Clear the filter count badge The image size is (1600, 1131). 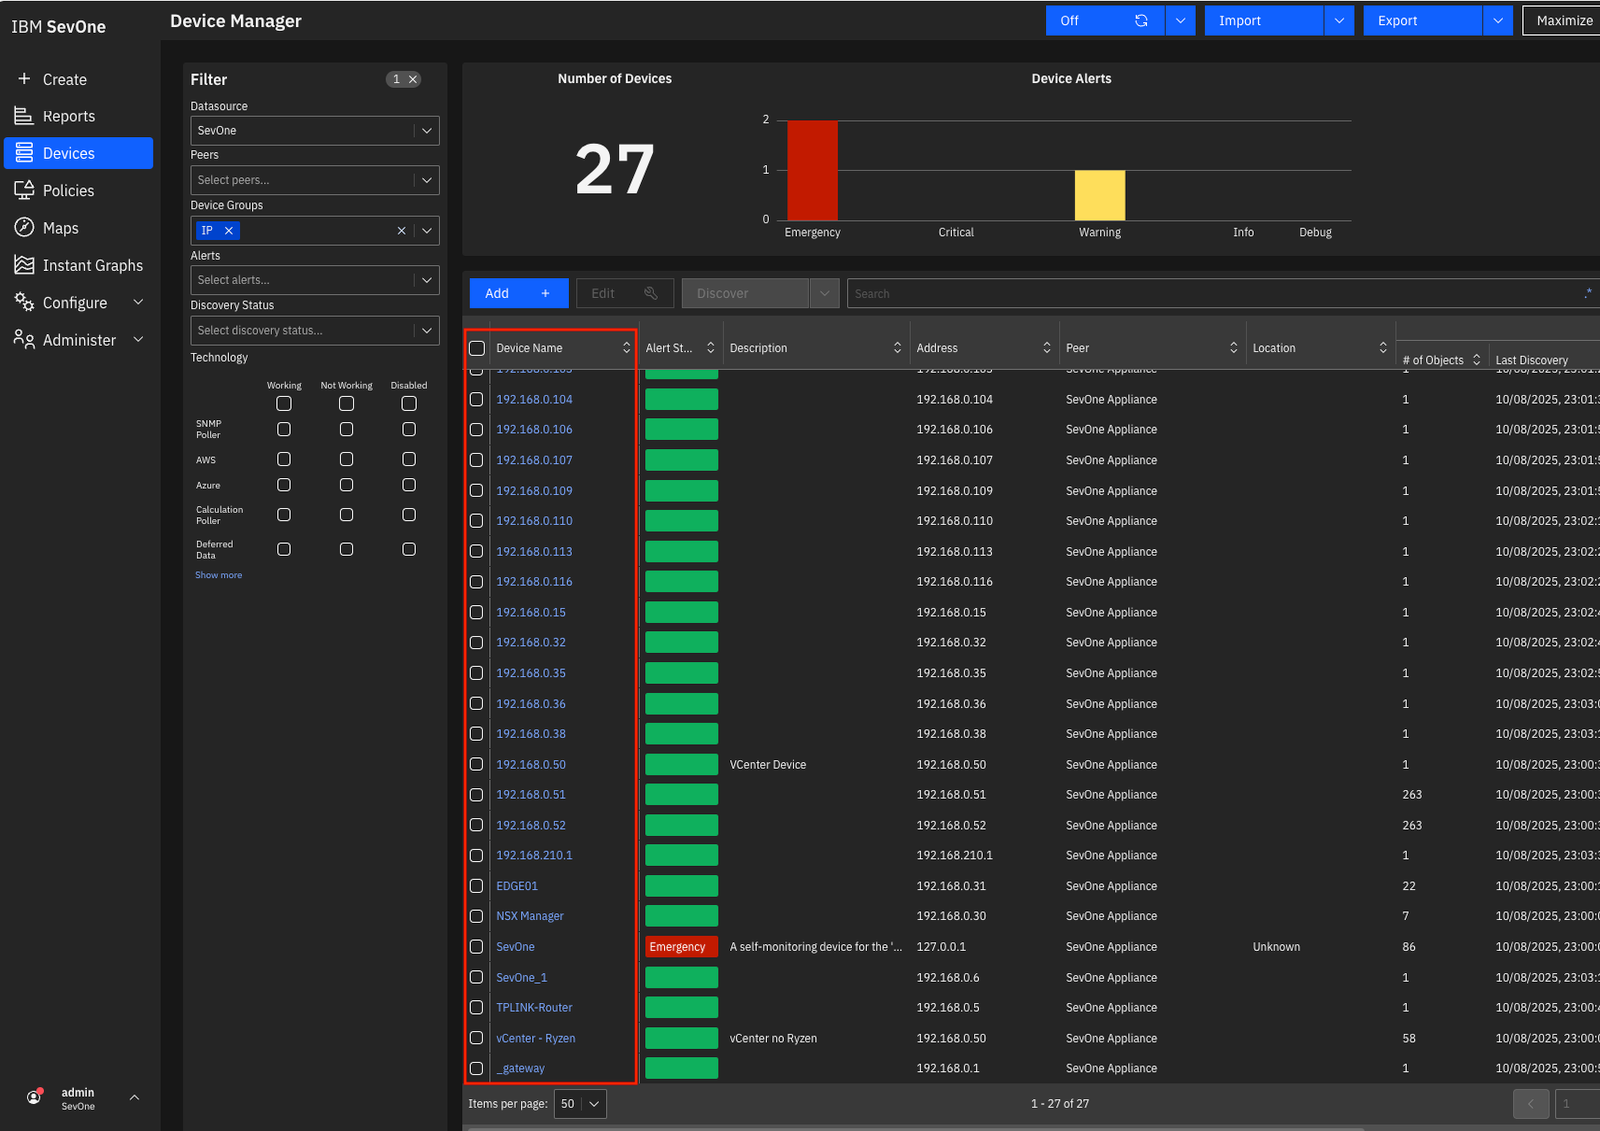click(x=413, y=80)
